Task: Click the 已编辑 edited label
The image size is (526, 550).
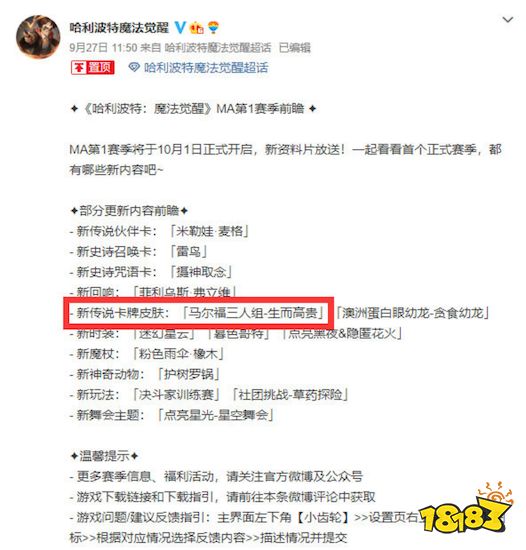Action: click(x=295, y=47)
